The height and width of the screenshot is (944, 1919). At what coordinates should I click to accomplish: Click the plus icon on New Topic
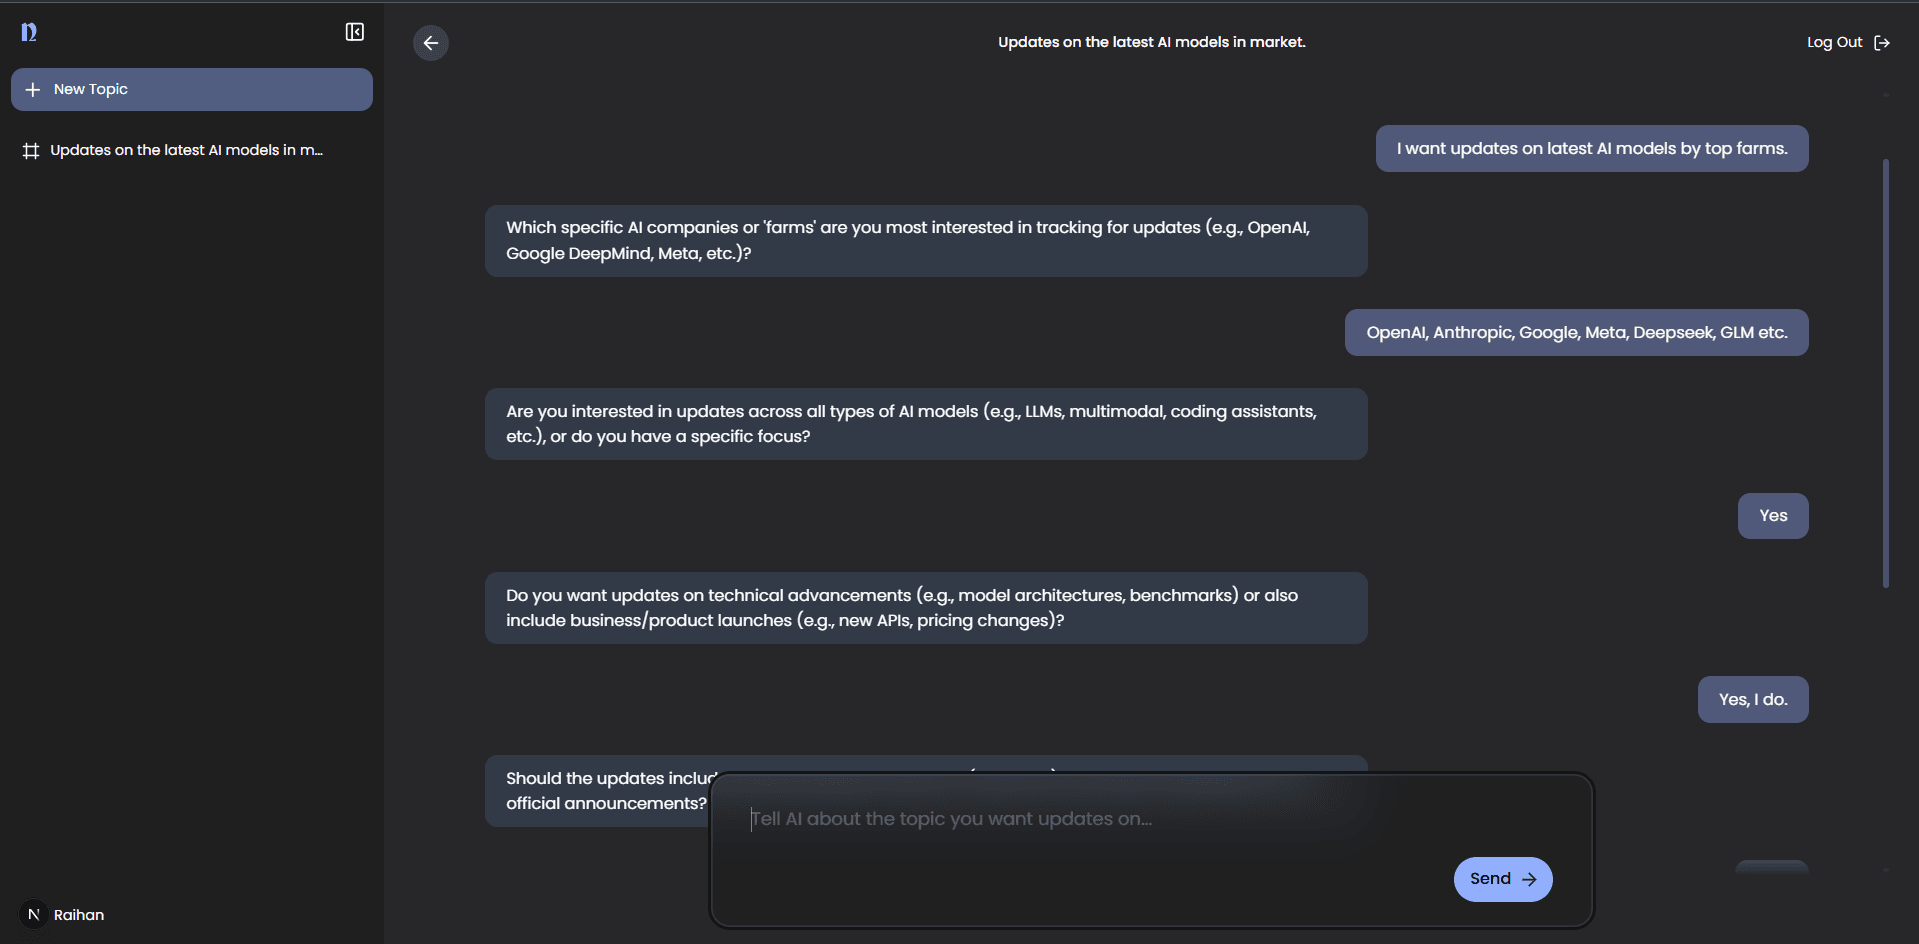[x=33, y=90]
